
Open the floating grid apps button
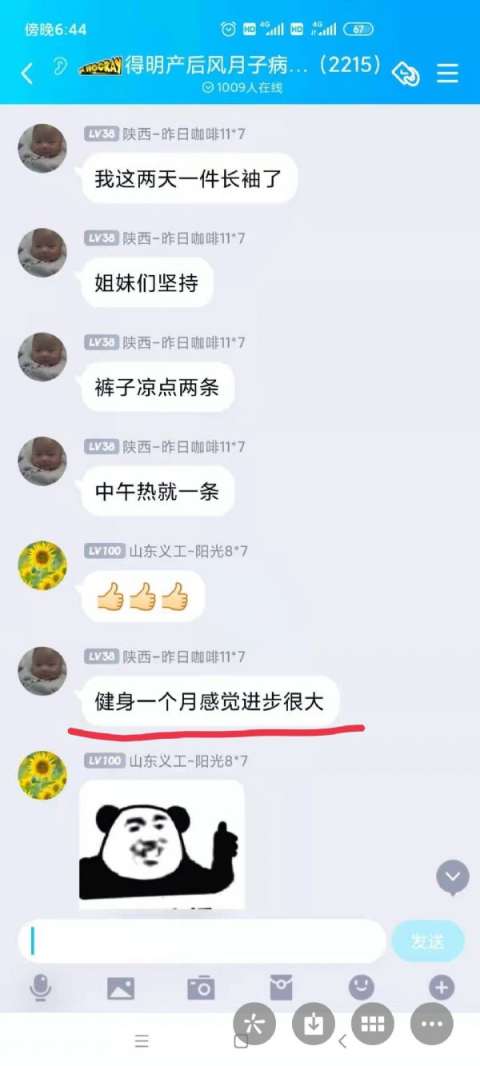pos(373,1025)
